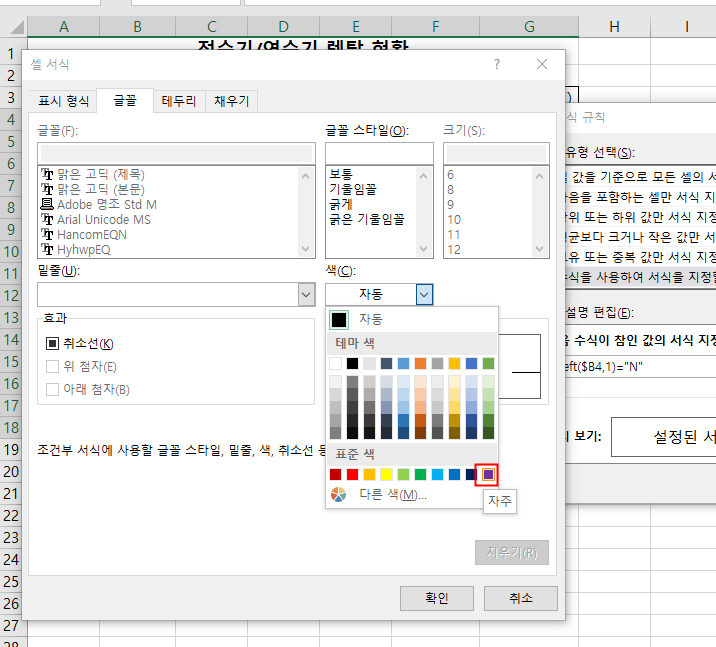The height and width of the screenshot is (647, 716).
Task: Select font size 8
Action: pyautogui.click(x=451, y=189)
